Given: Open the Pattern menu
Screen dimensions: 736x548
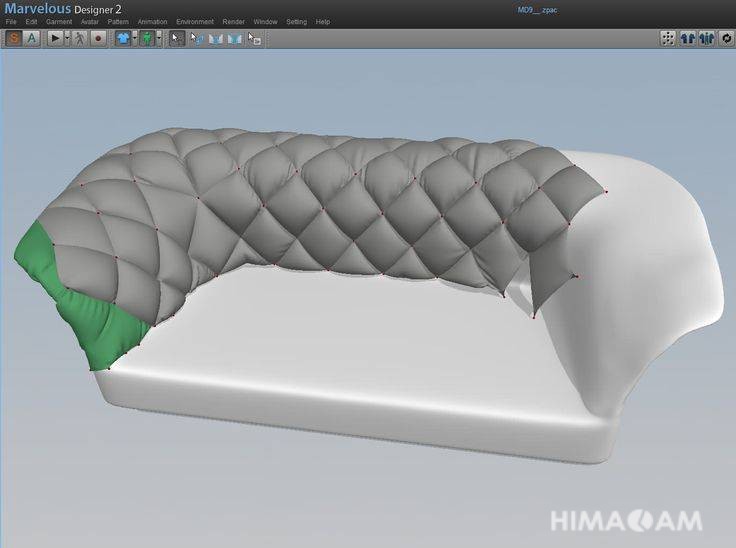Looking at the screenshot, I should click(118, 22).
